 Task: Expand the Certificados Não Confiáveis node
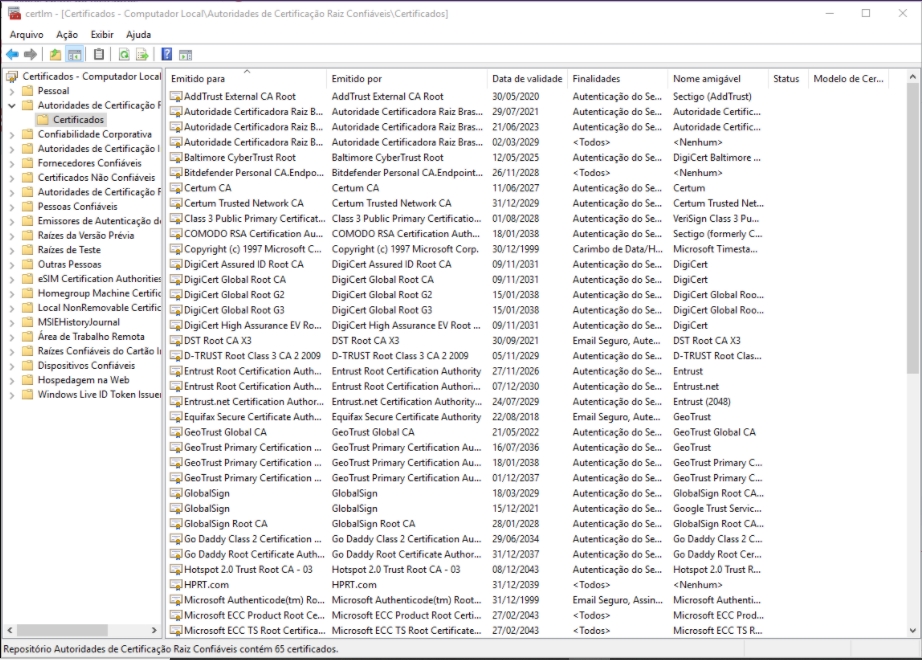point(12,178)
